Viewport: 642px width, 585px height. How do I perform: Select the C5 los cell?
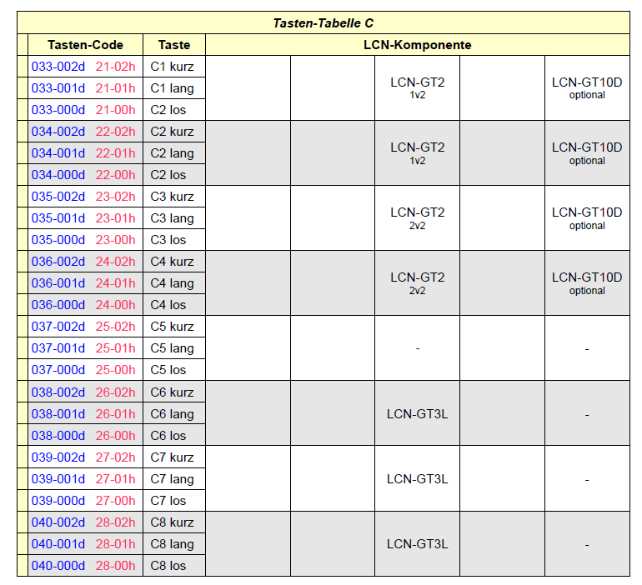(x=169, y=370)
